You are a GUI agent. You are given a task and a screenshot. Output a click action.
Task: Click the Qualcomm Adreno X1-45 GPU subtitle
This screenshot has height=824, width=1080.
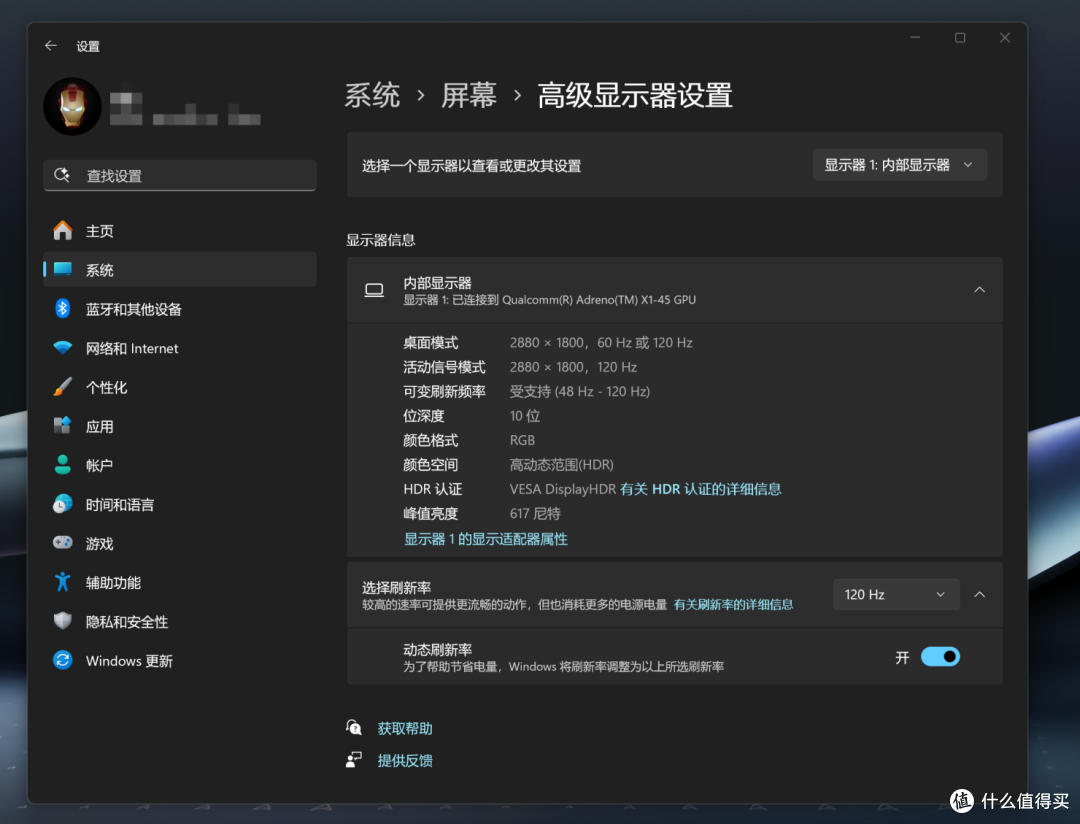tap(550, 300)
